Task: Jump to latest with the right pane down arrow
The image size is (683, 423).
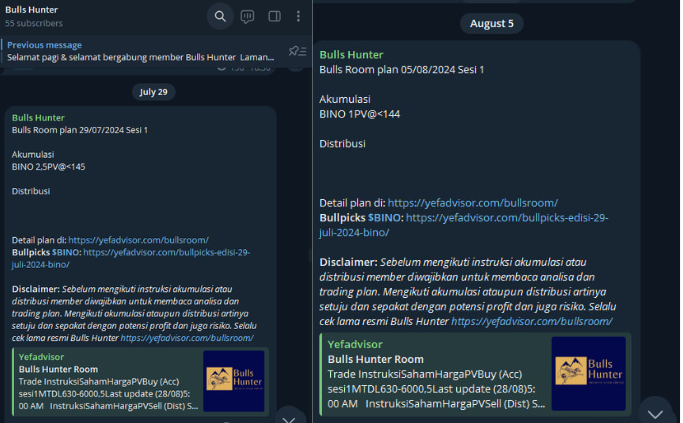Action: click(x=655, y=412)
